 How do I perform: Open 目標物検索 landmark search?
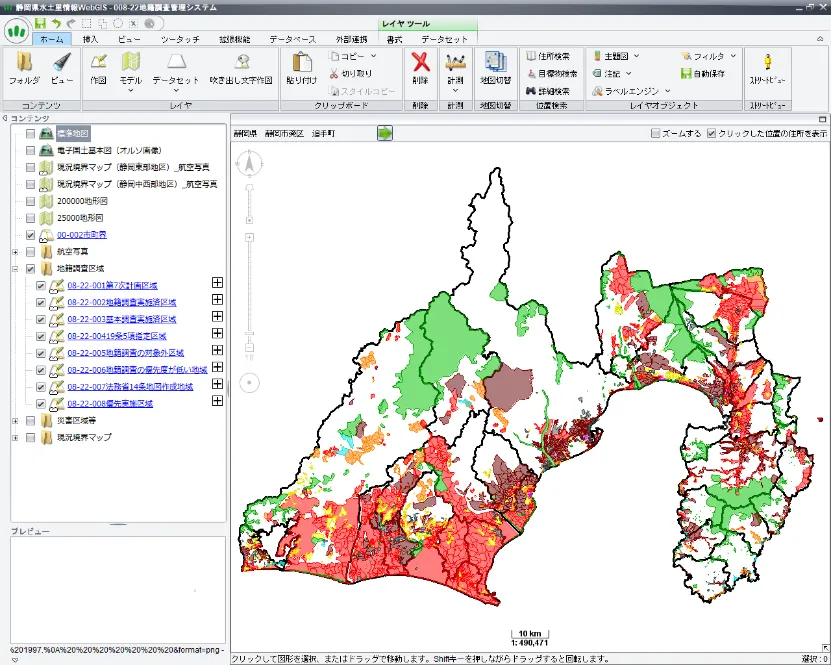tap(552, 74)
